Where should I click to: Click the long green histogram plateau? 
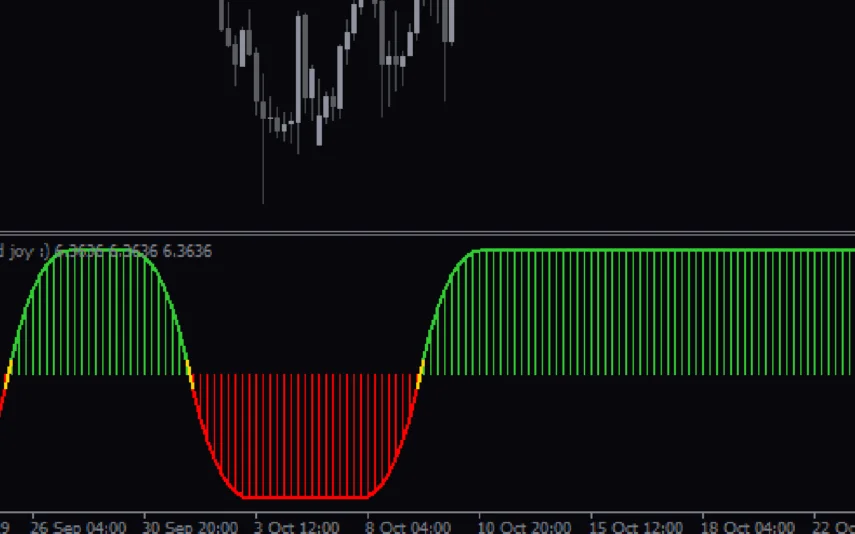coord(650,312)
